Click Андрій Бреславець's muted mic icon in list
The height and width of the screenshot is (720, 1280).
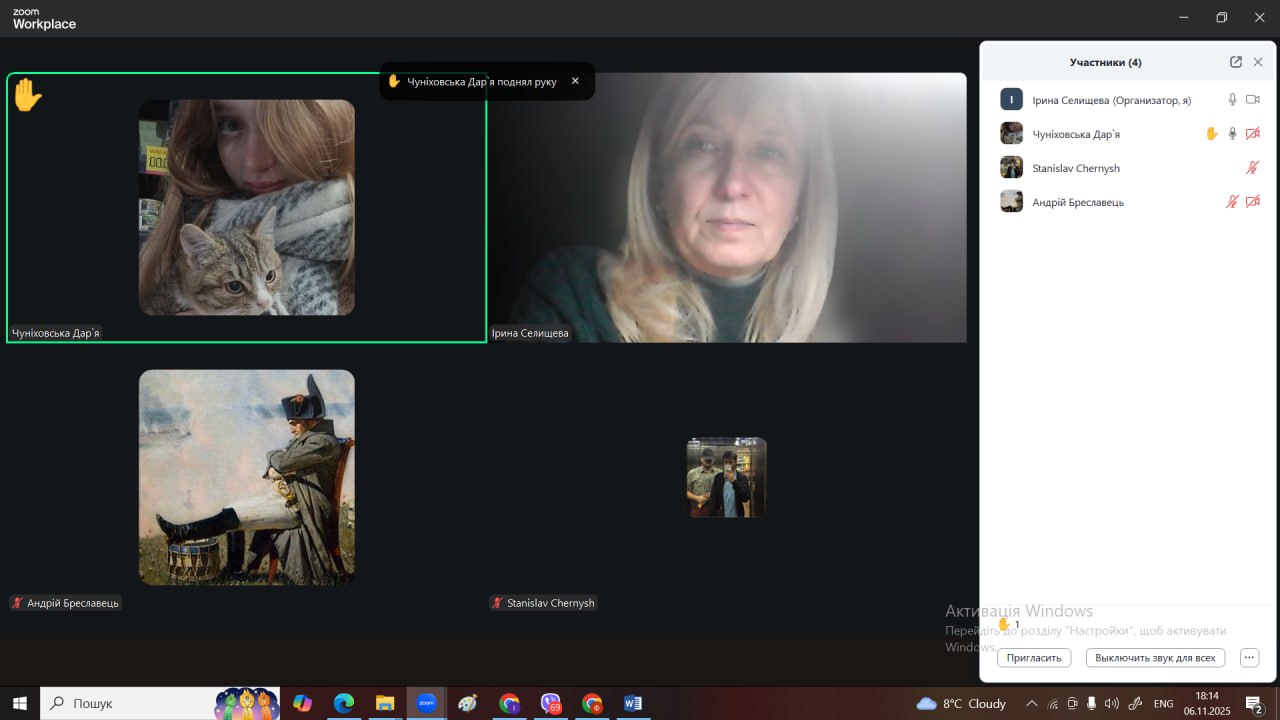(x=1232, y=202)
